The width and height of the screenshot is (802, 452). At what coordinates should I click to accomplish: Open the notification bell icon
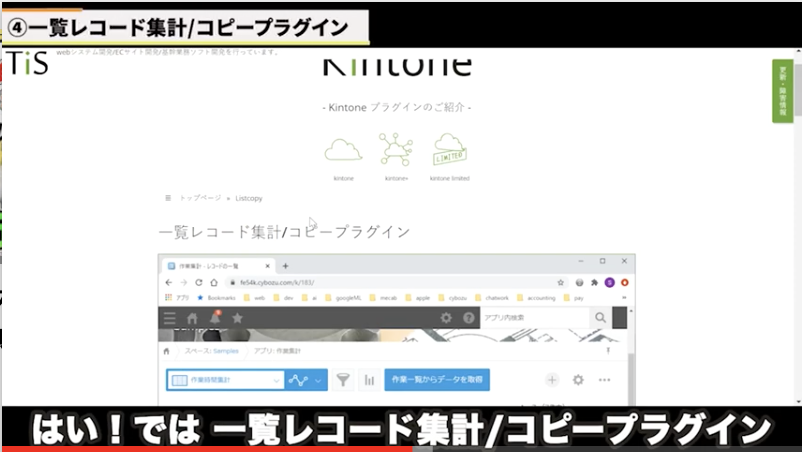click(214, 318)
